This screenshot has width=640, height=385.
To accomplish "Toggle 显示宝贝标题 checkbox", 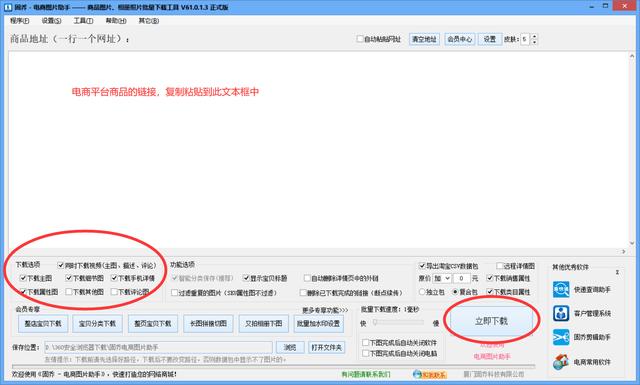I will tap(246, 278).
